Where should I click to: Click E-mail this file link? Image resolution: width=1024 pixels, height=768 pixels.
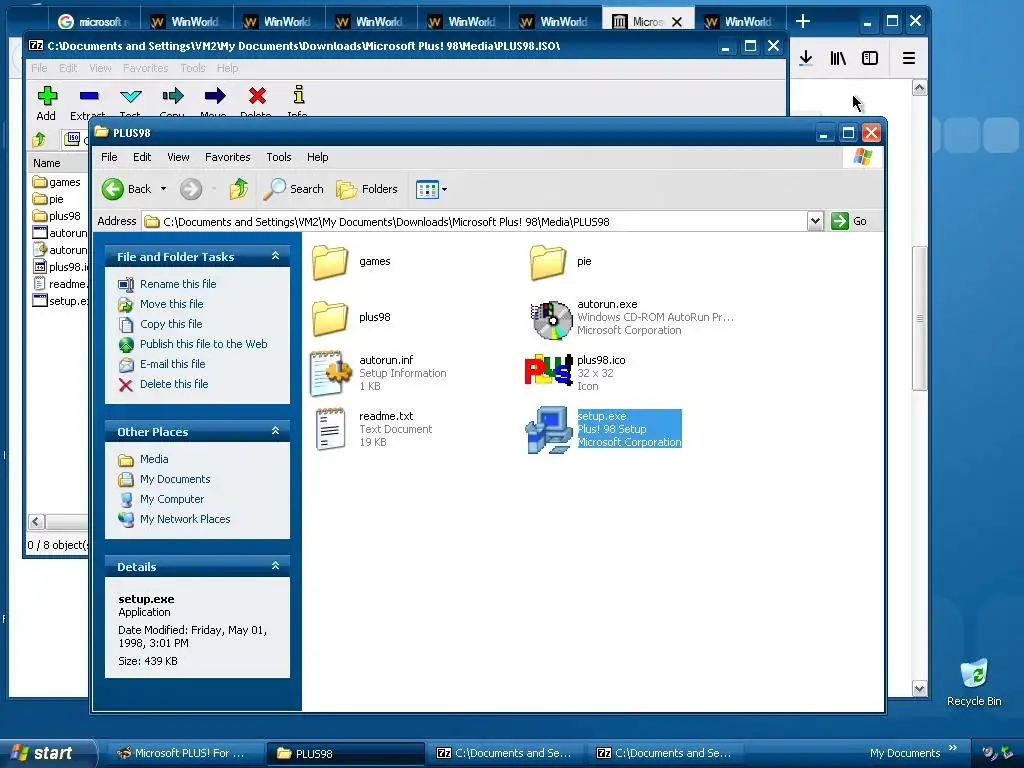(x=172, y=364)
